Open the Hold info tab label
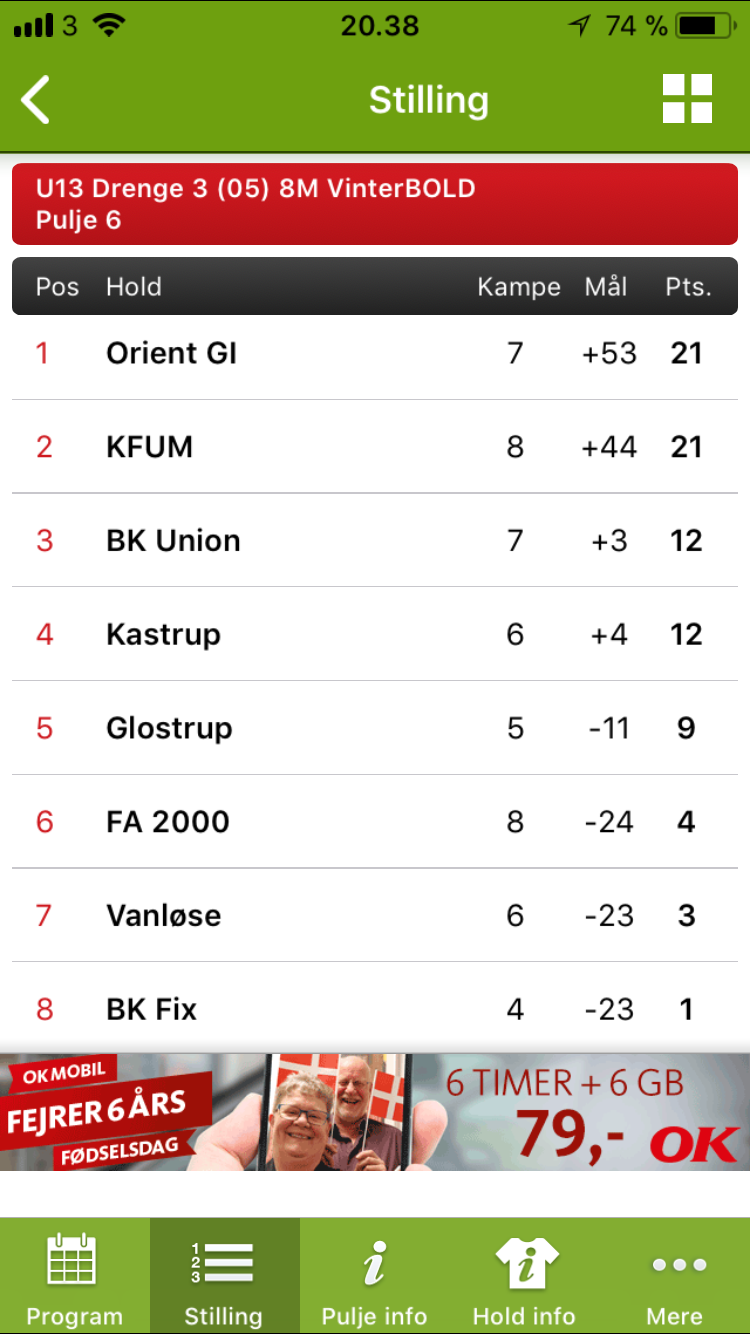The height and width of the screenshot is (1334, 750). pos(524,1316)
